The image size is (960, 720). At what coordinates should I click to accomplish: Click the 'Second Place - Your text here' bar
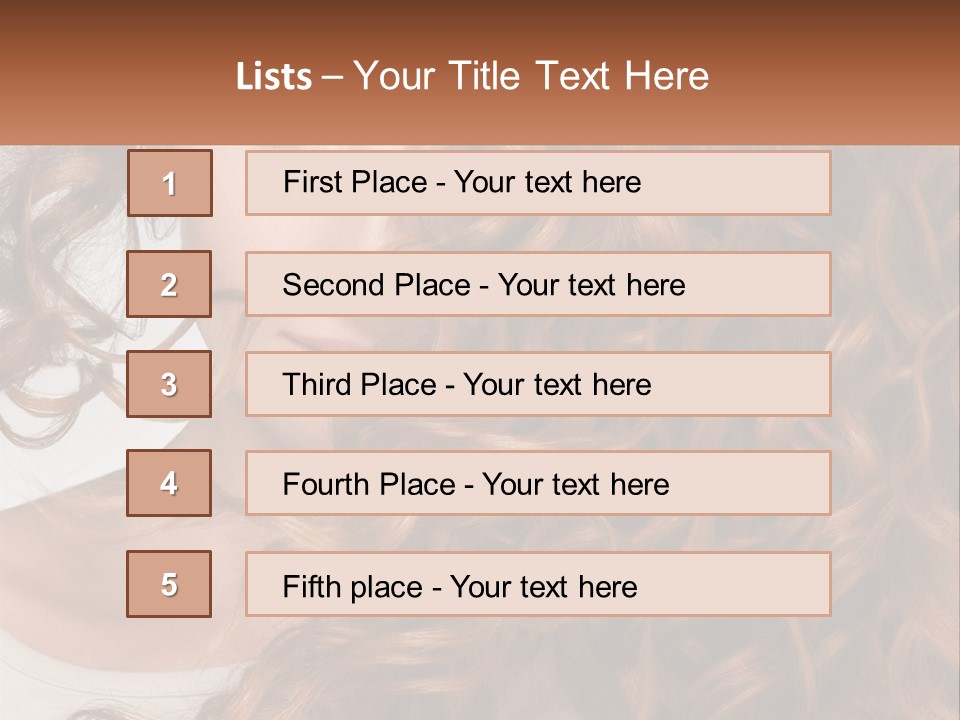(538, 284)
